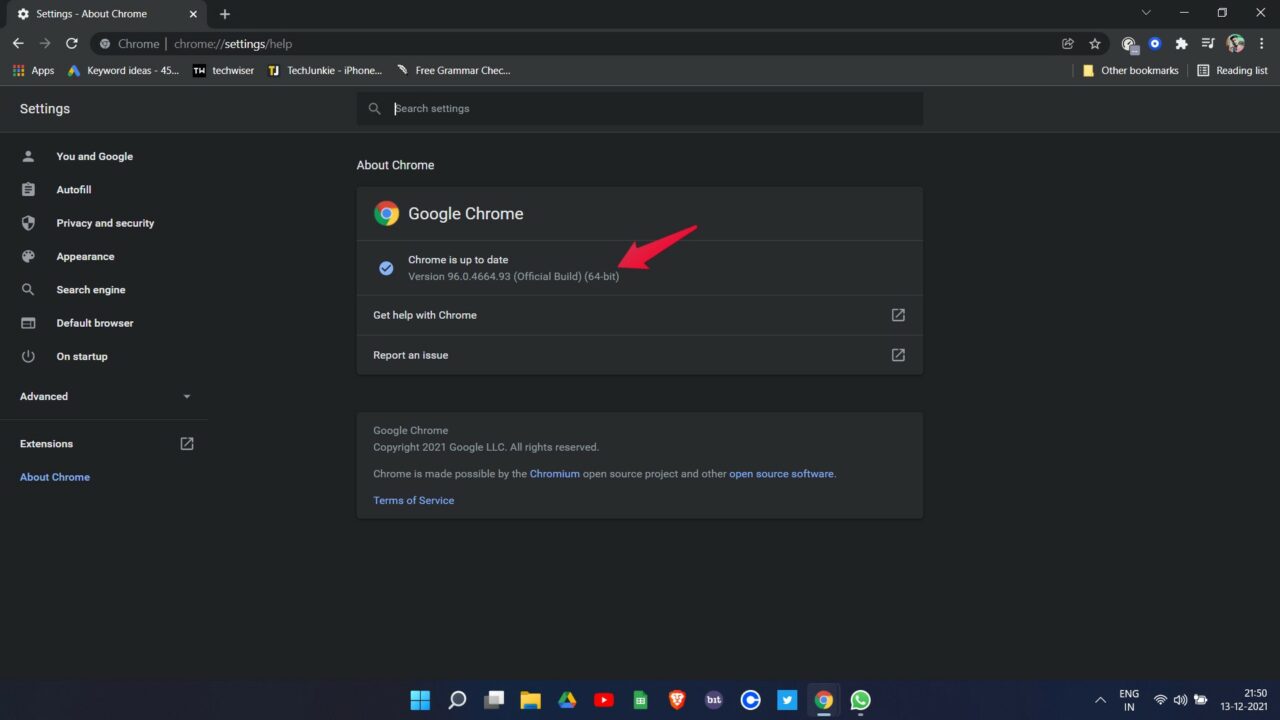This screenshot has height=720, width=1280.
Task: Open the speedometer extension icon
Action: coord(1129,44)
